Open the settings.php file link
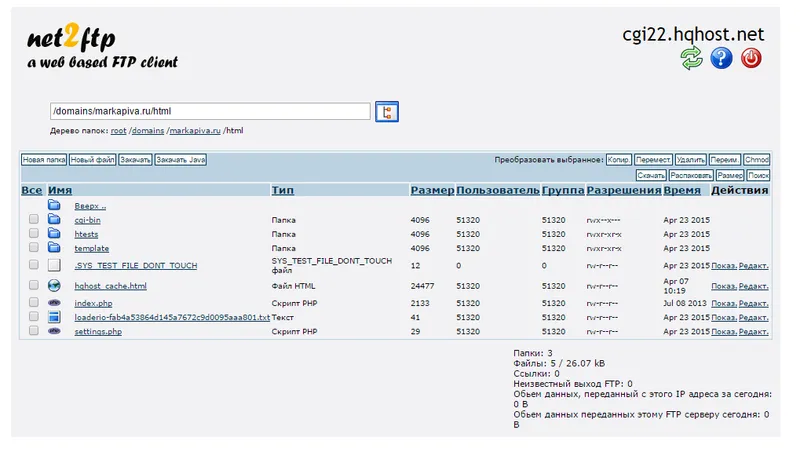Viewport: 800px width, 473px height. click(x=98, y=332)
